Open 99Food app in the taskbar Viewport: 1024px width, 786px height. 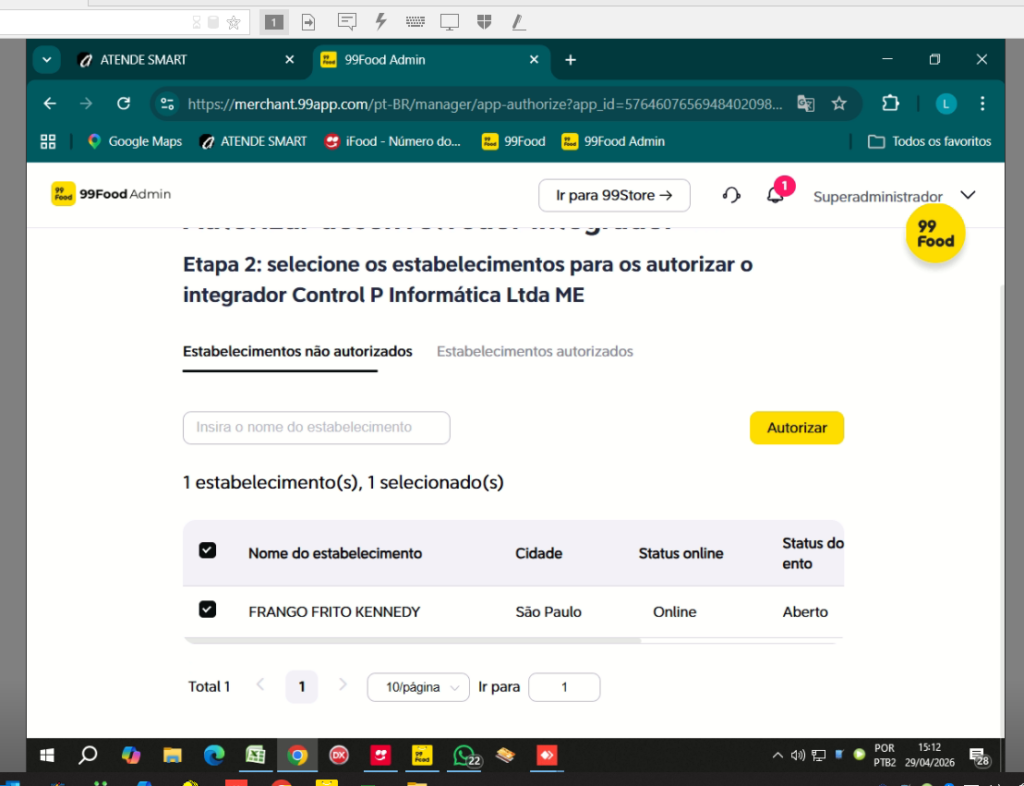[x=422, y=755]
